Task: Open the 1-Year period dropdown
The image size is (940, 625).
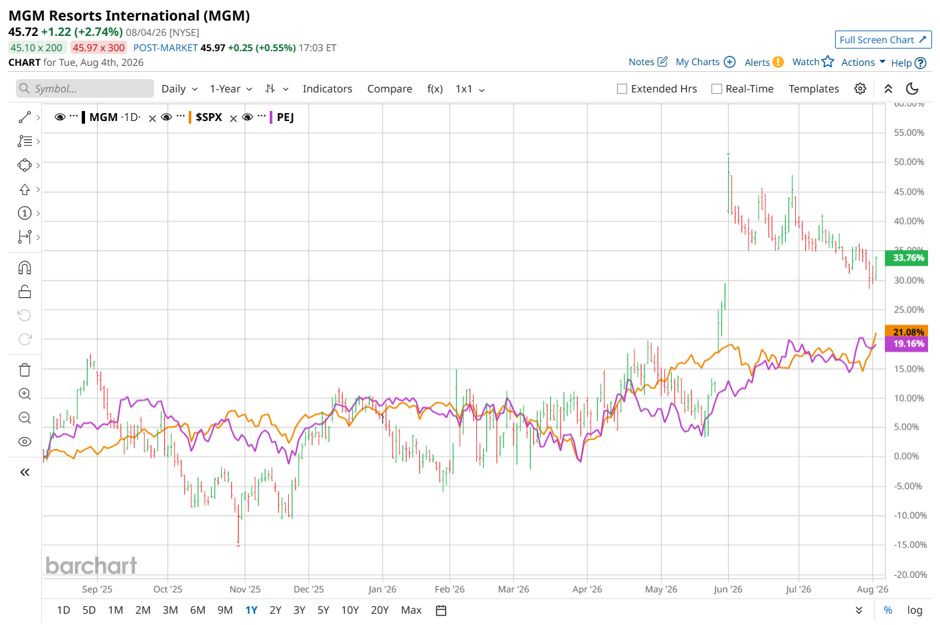Action: coord(231,89)
